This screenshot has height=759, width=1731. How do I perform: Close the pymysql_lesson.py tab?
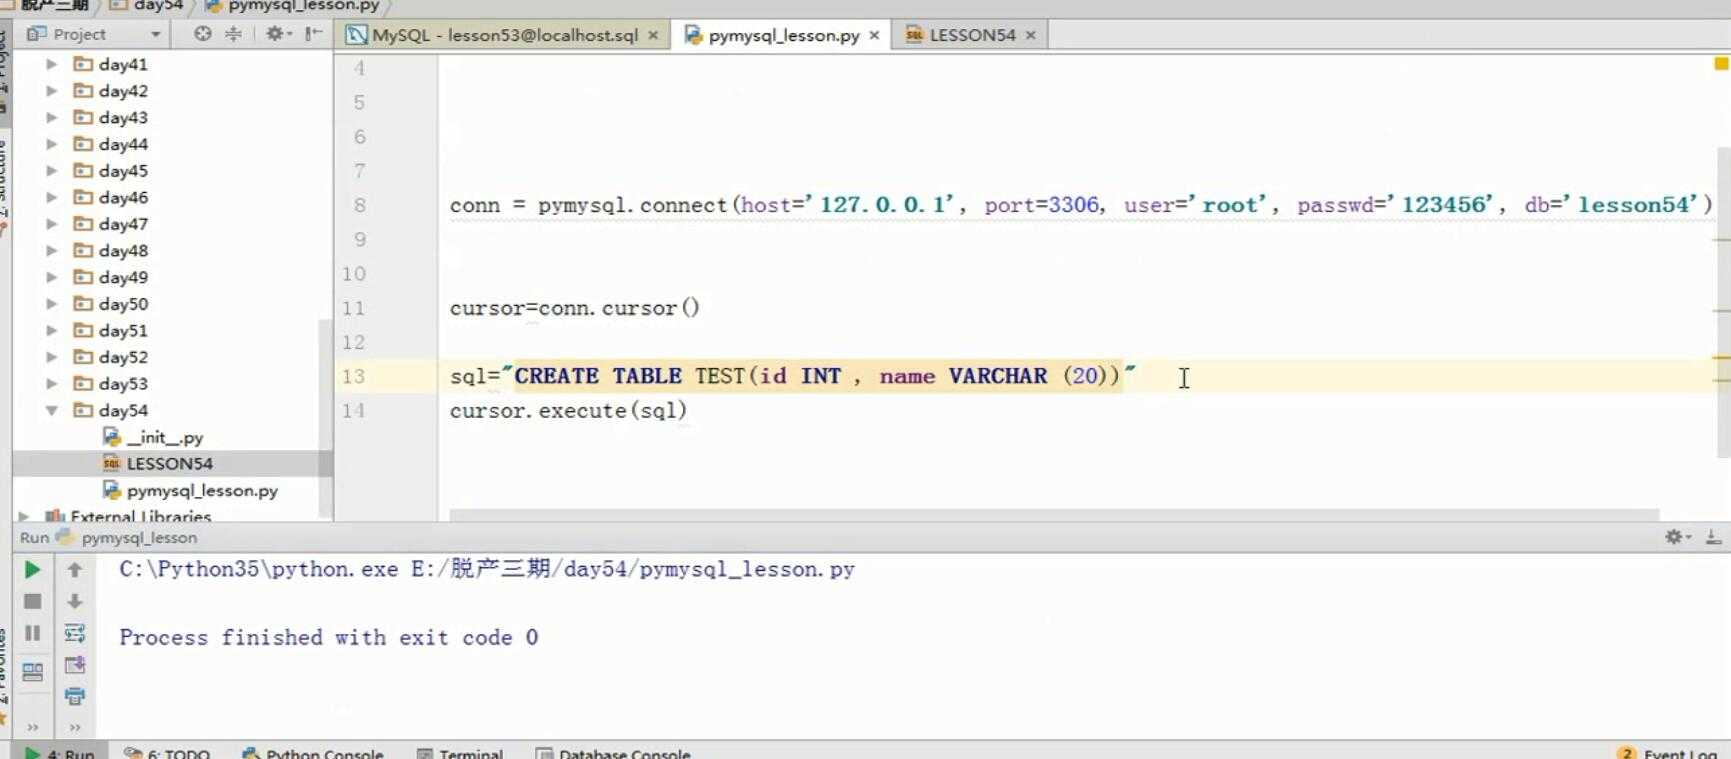874,35
